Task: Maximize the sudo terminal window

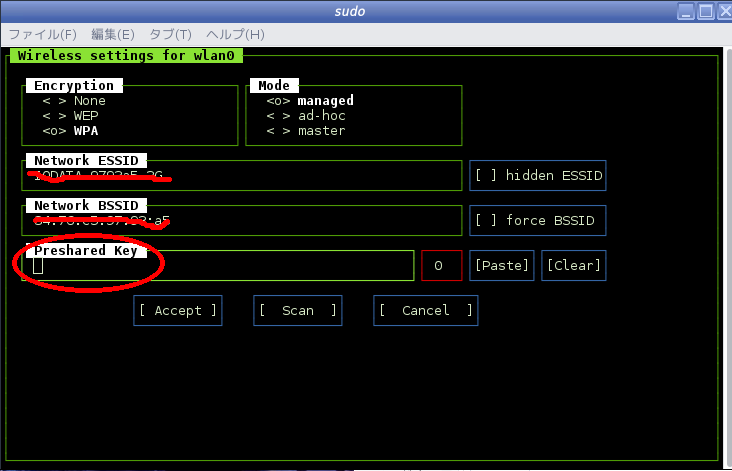Action: tap(705, 11)
